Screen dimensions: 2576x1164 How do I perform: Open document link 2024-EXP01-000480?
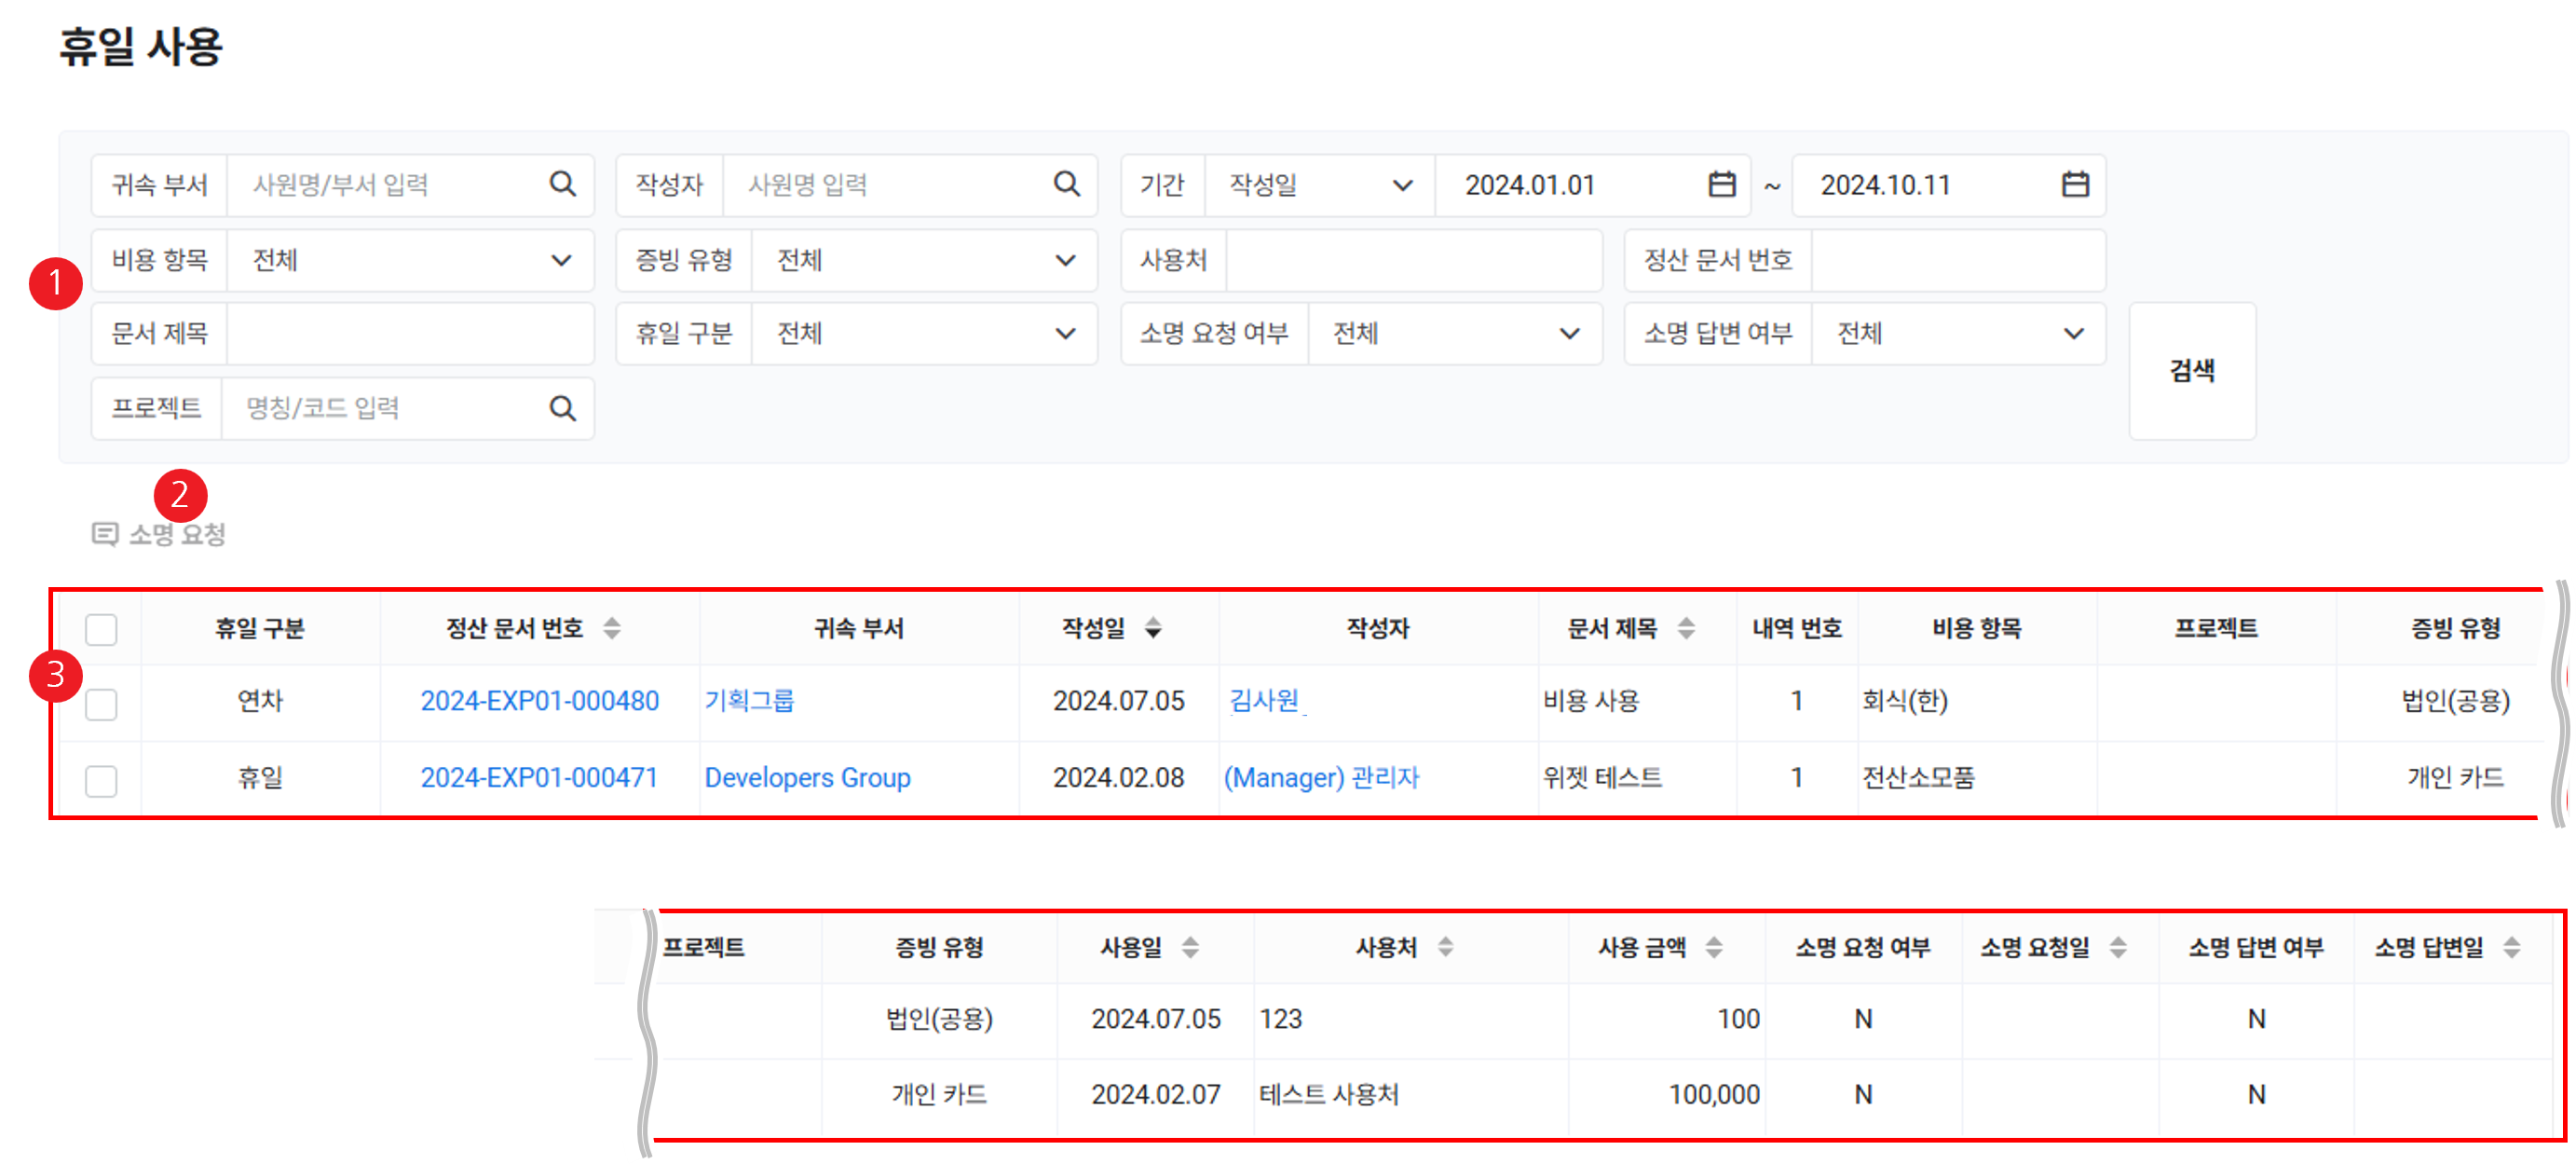[x=539, y=701]
